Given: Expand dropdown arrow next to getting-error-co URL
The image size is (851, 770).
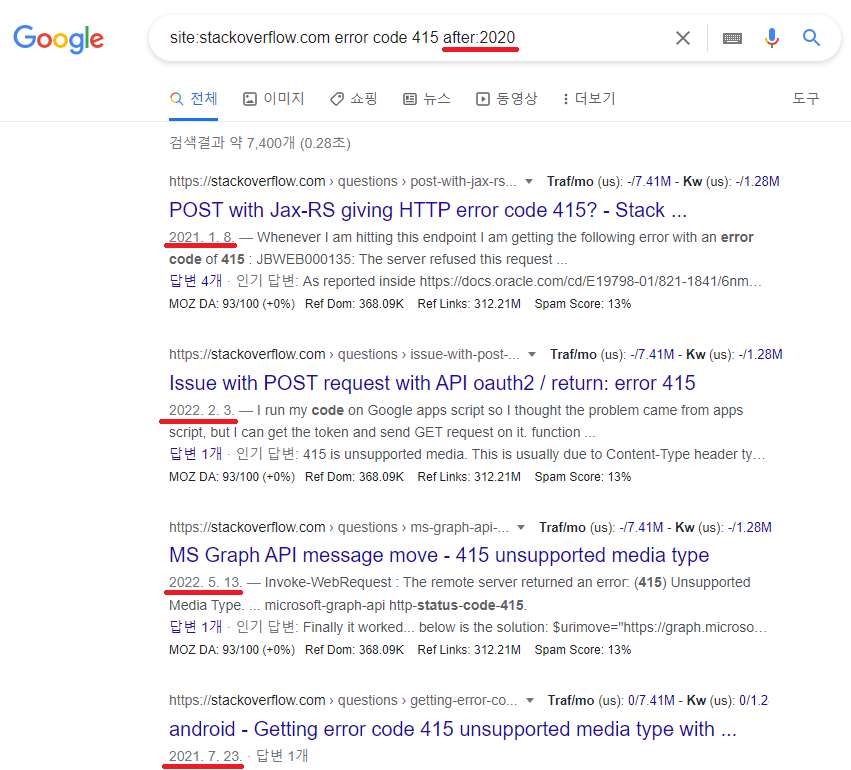Looking at the screenshot, I should click(x=530, y=701).
